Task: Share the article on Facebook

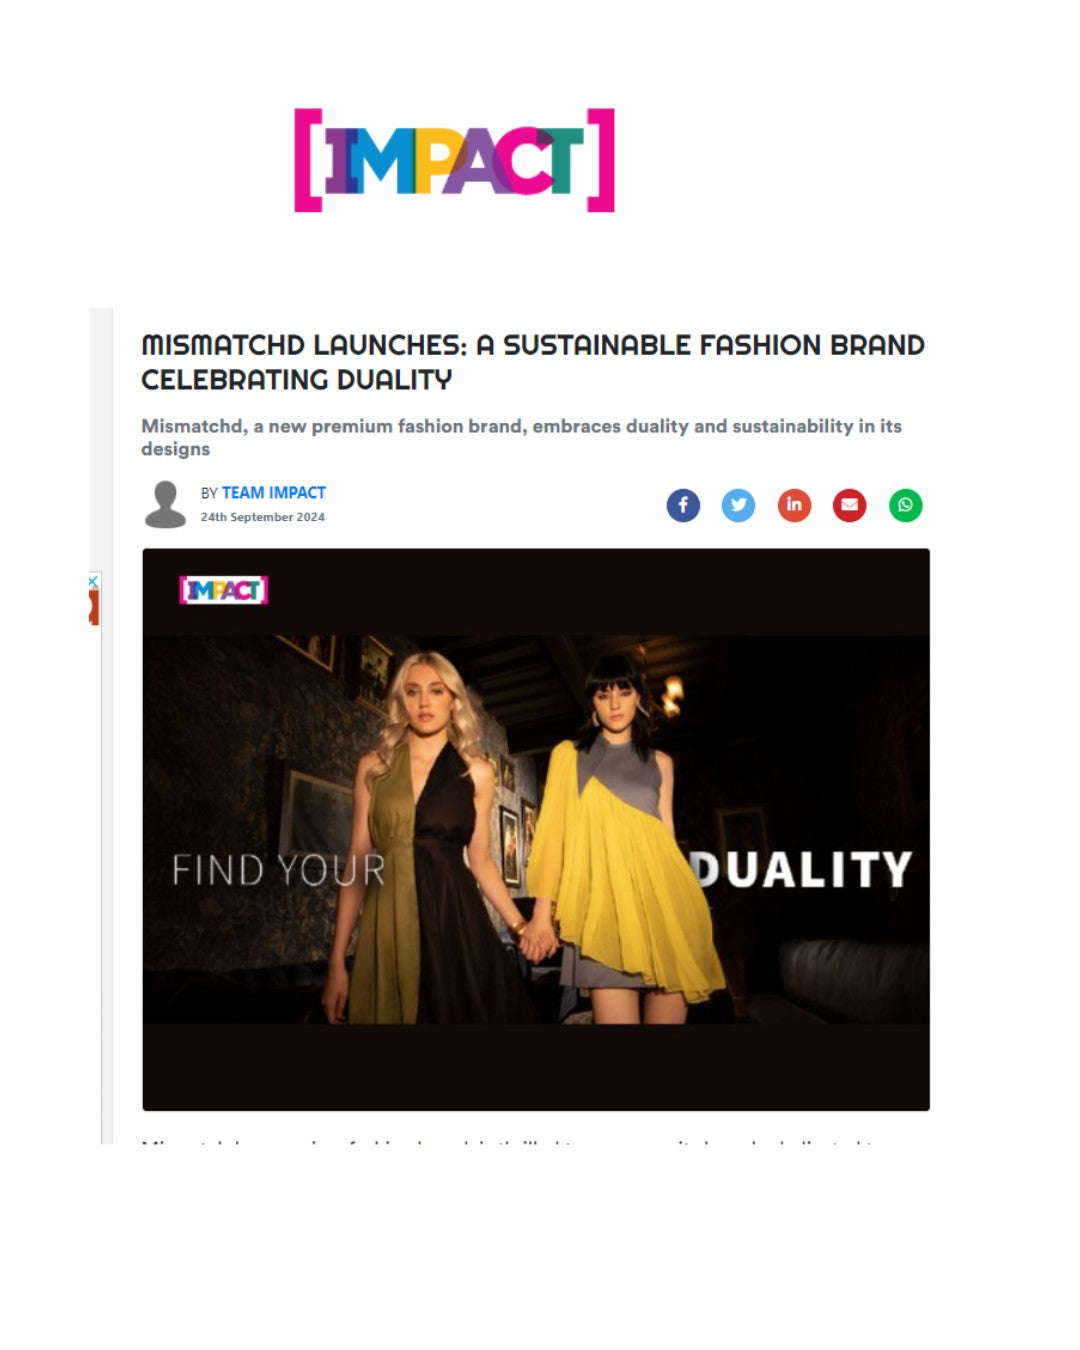Action: click(683, 505)
